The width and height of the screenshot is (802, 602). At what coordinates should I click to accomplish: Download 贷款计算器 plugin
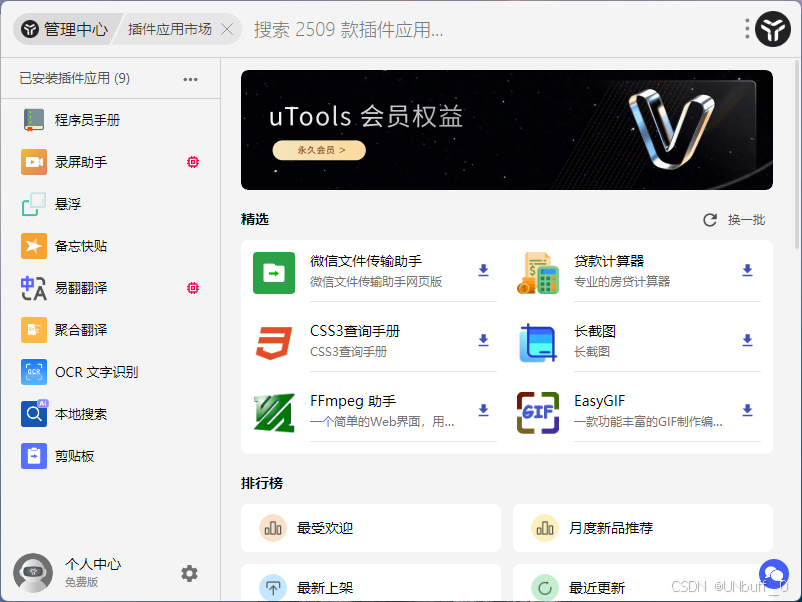click(747, 270)
